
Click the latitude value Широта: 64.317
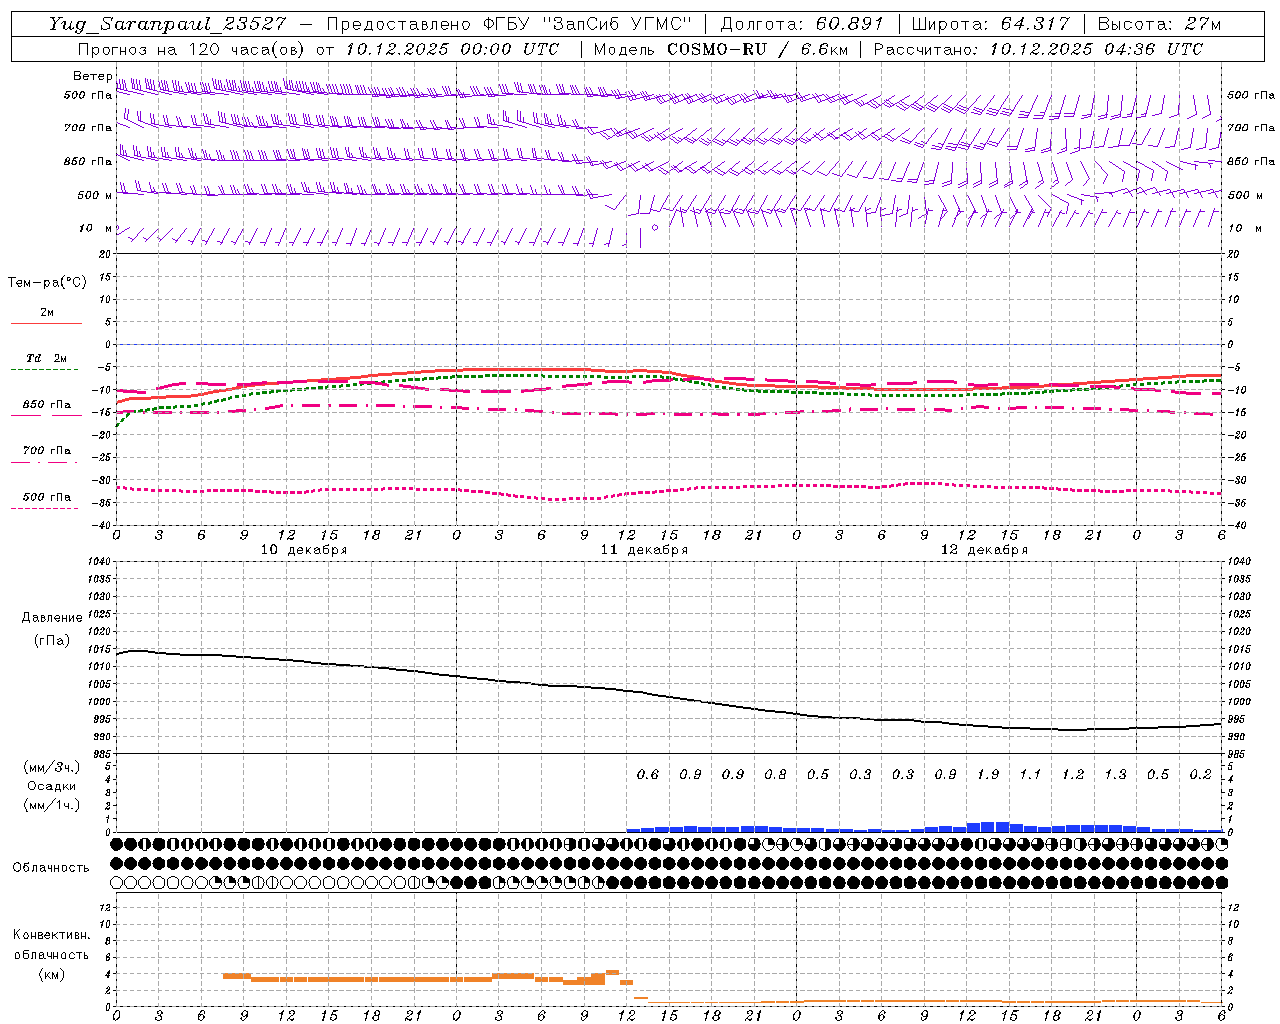coord(990,24)
